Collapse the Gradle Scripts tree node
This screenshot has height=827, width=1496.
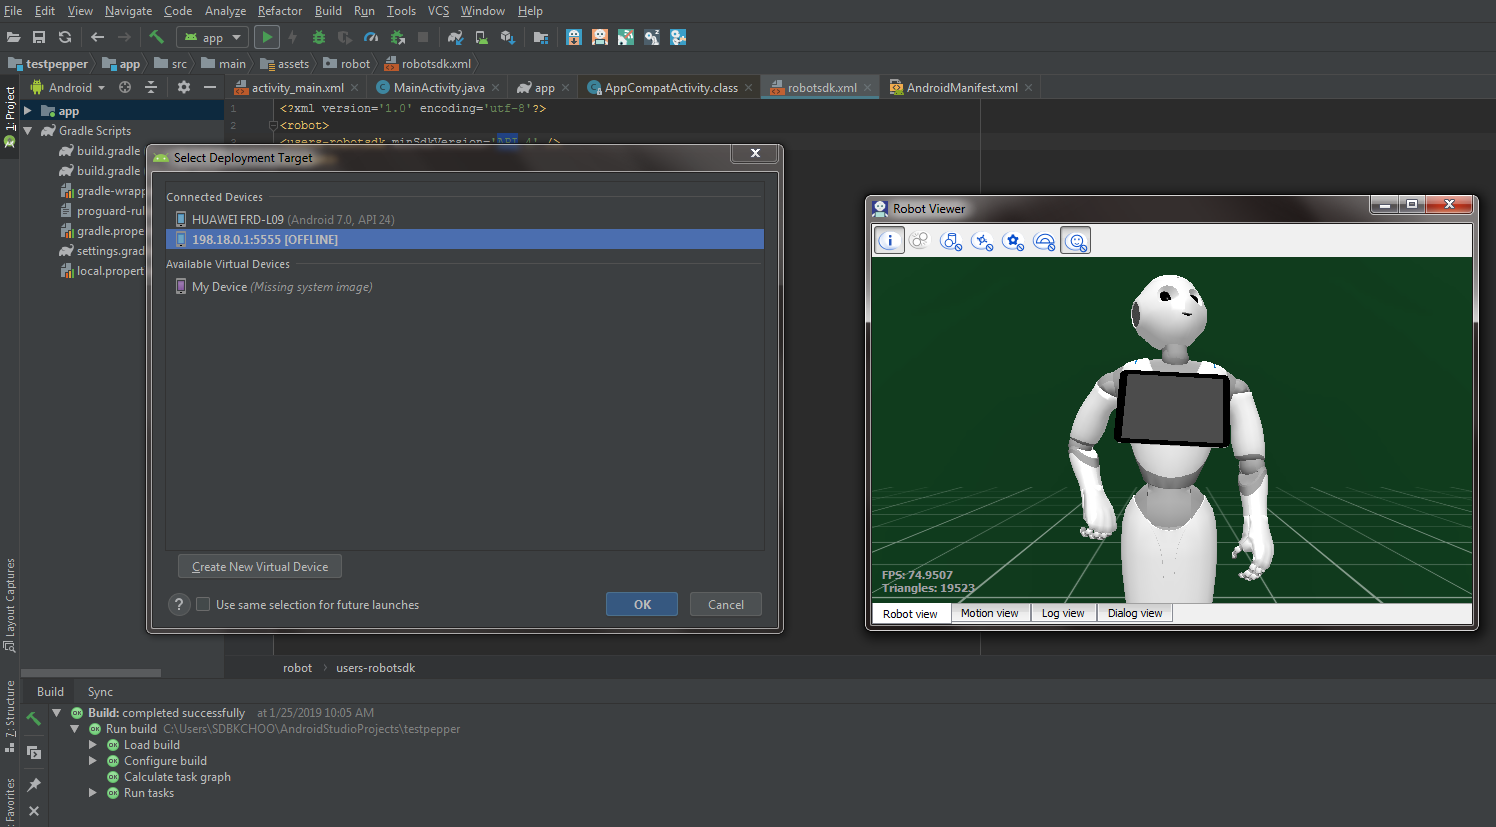(28, 131)
